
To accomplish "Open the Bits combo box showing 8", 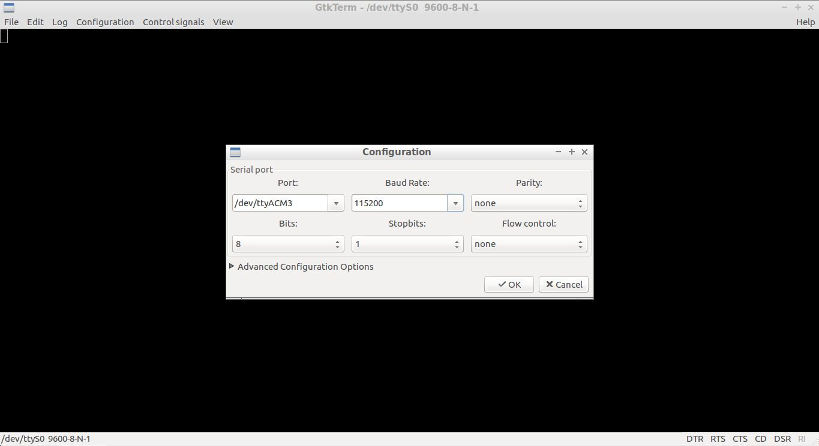I will tap(288, 244).
